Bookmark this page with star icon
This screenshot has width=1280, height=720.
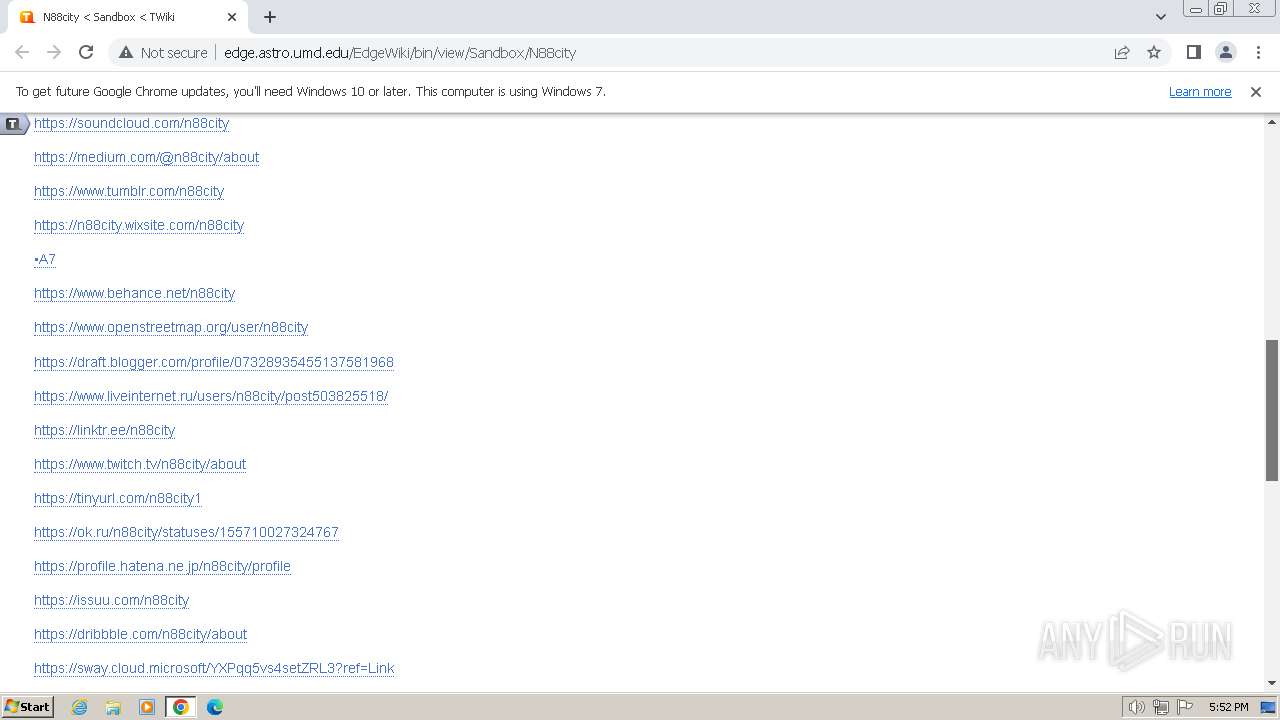(x=1154, y=52)
